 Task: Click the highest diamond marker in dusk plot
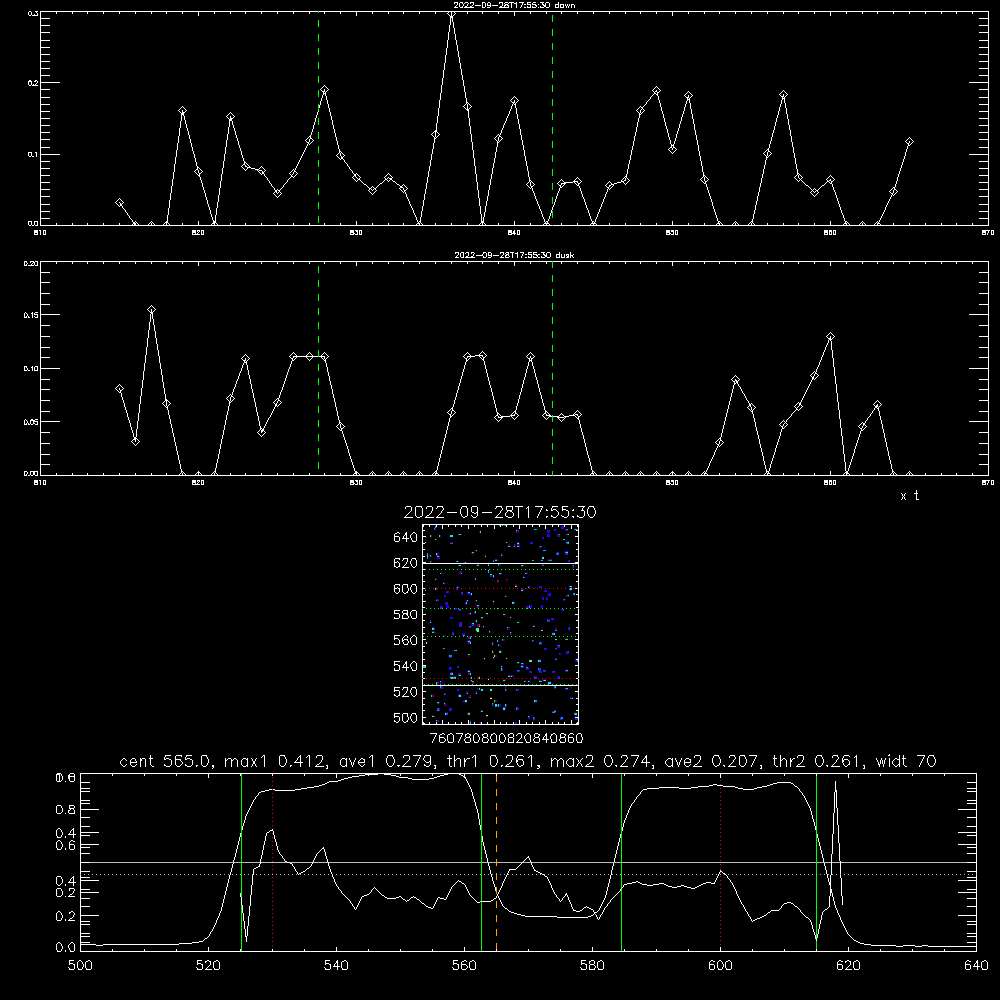[x=151, y=310]
